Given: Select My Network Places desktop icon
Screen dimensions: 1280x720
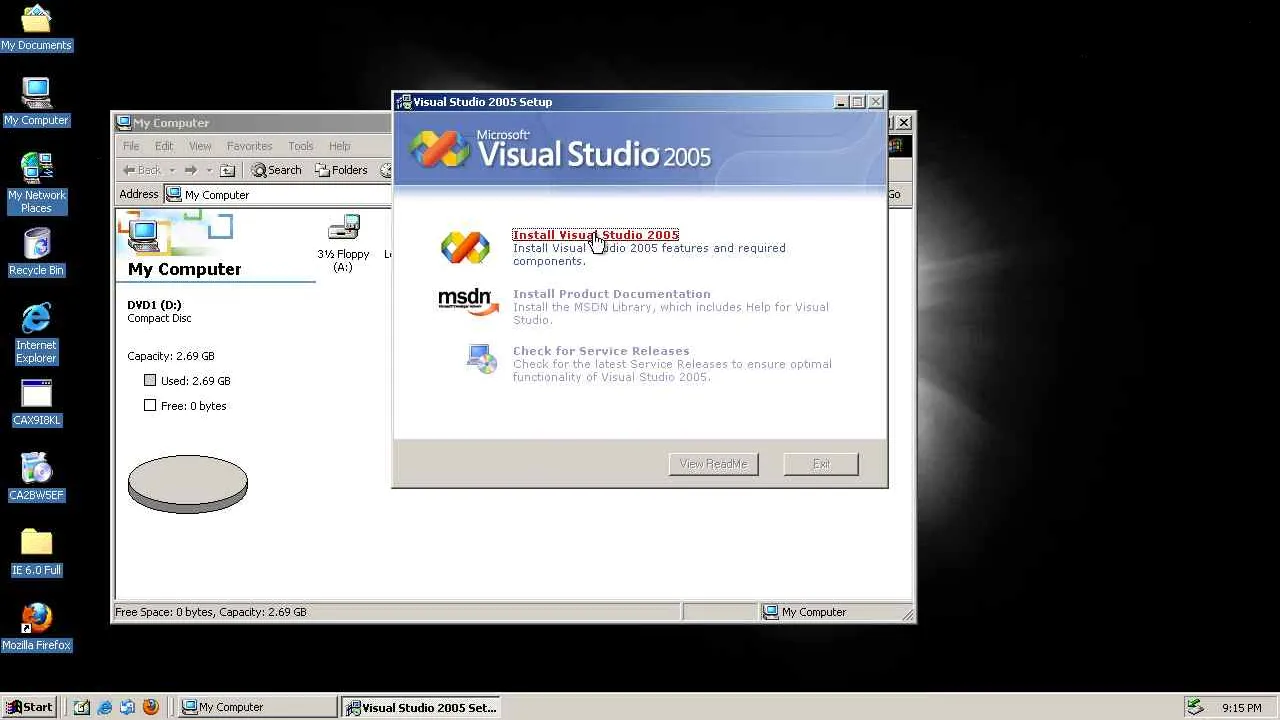Looking at the screenshot, I should coord(36,184).
